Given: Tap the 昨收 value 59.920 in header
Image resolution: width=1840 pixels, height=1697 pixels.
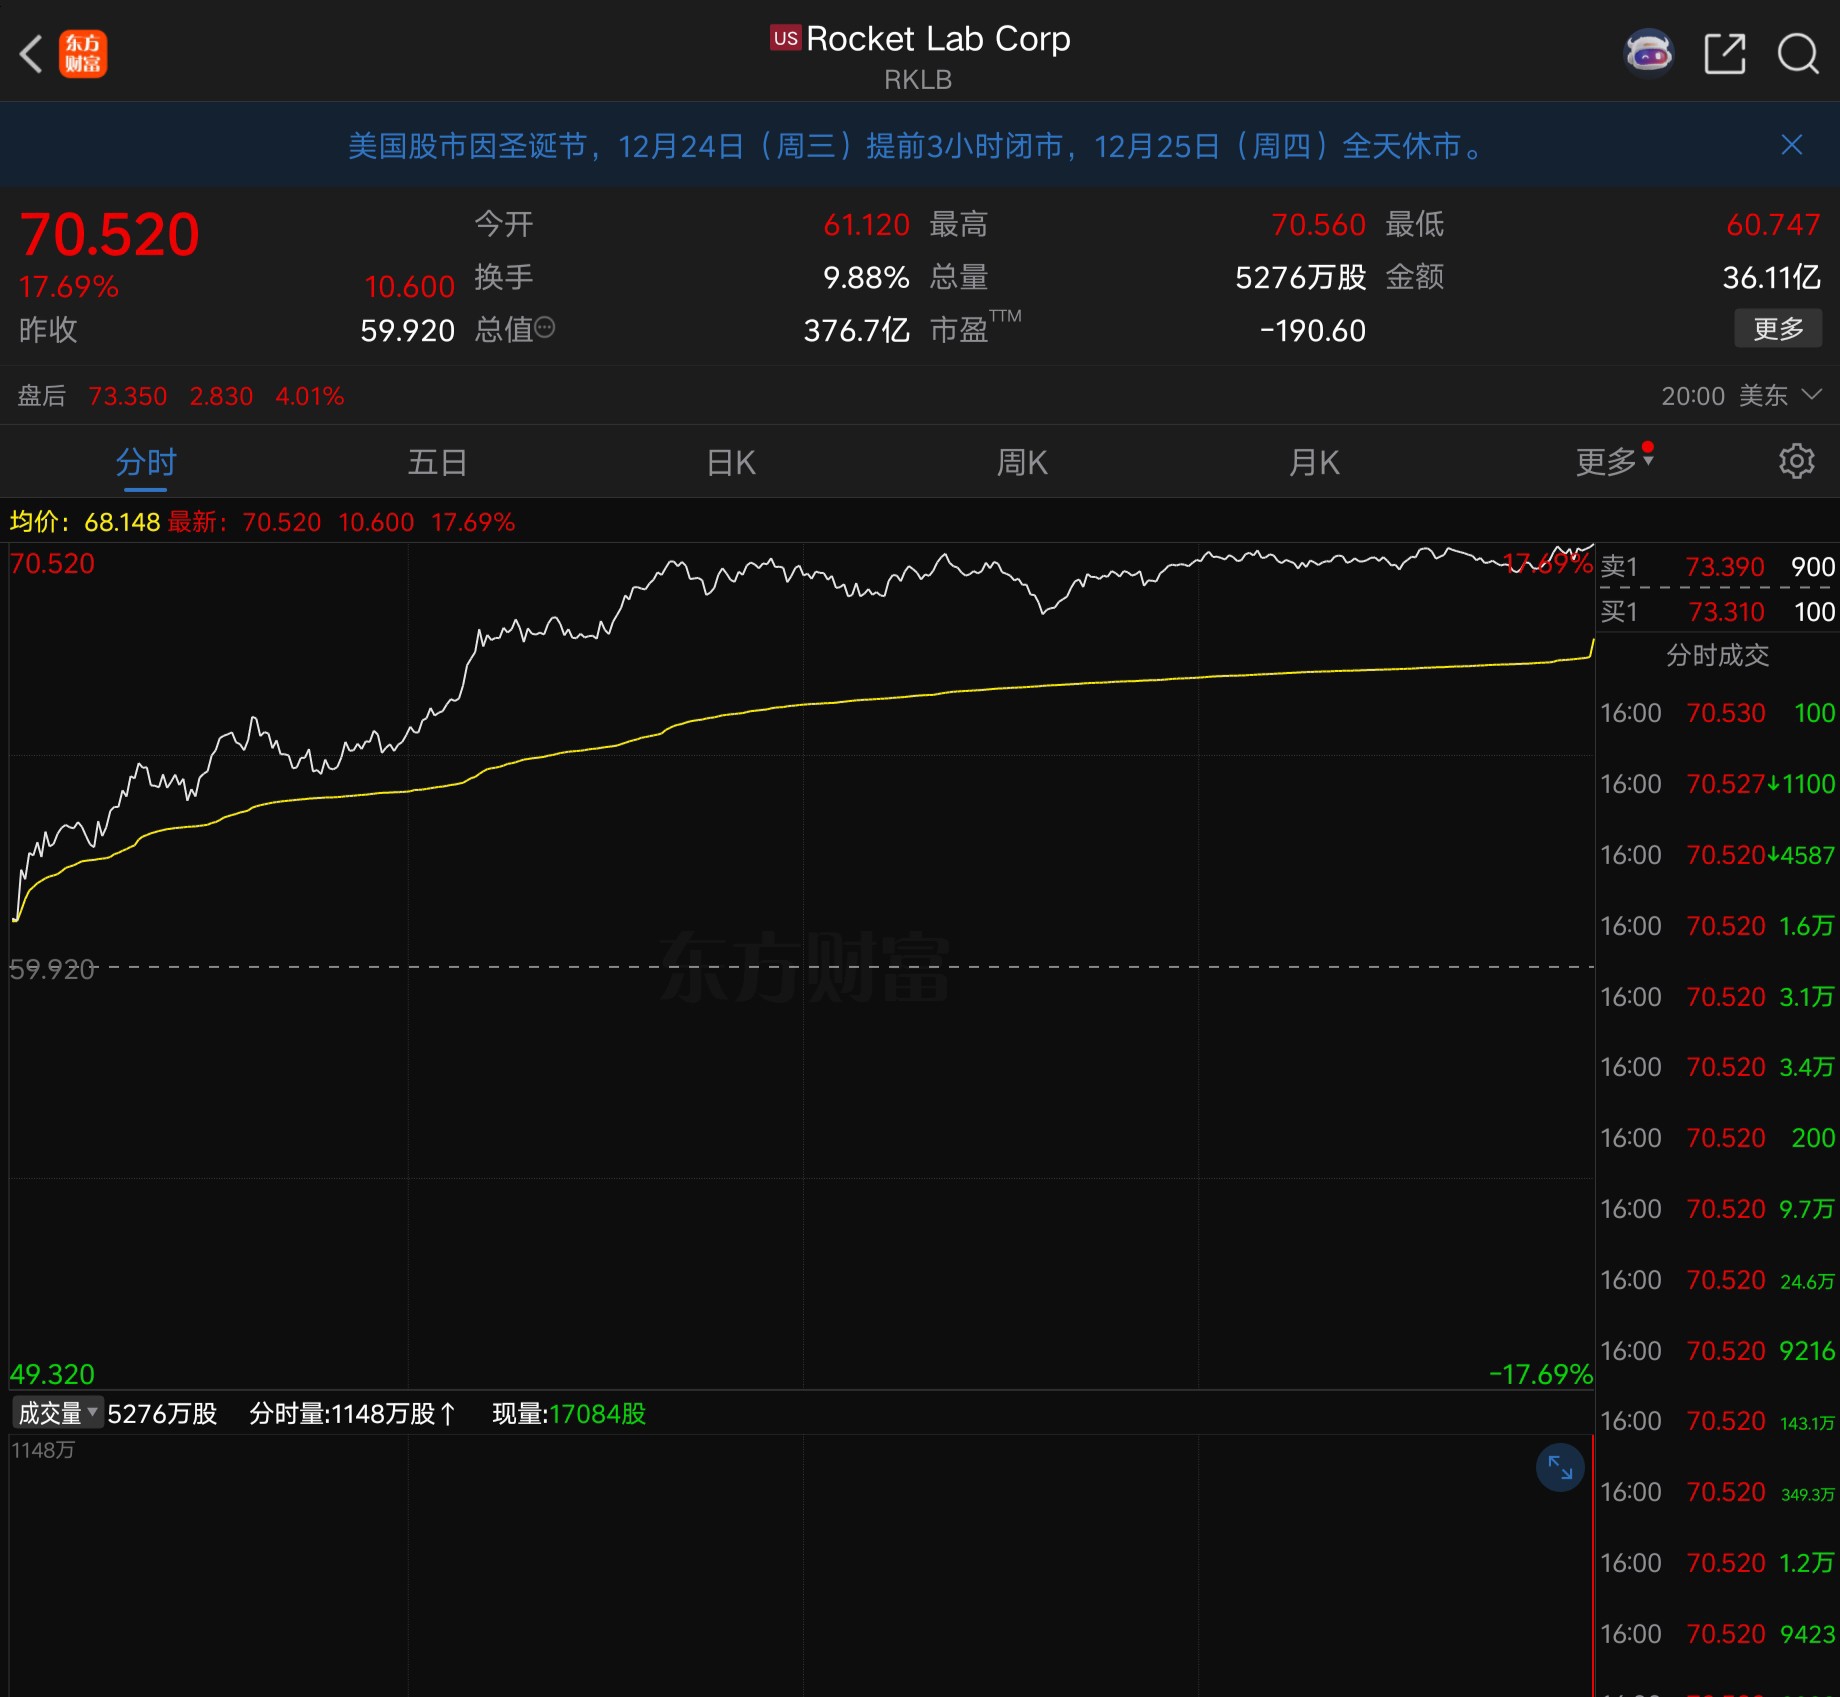Looking at the screenshot, I should click(x=407, y=331).
